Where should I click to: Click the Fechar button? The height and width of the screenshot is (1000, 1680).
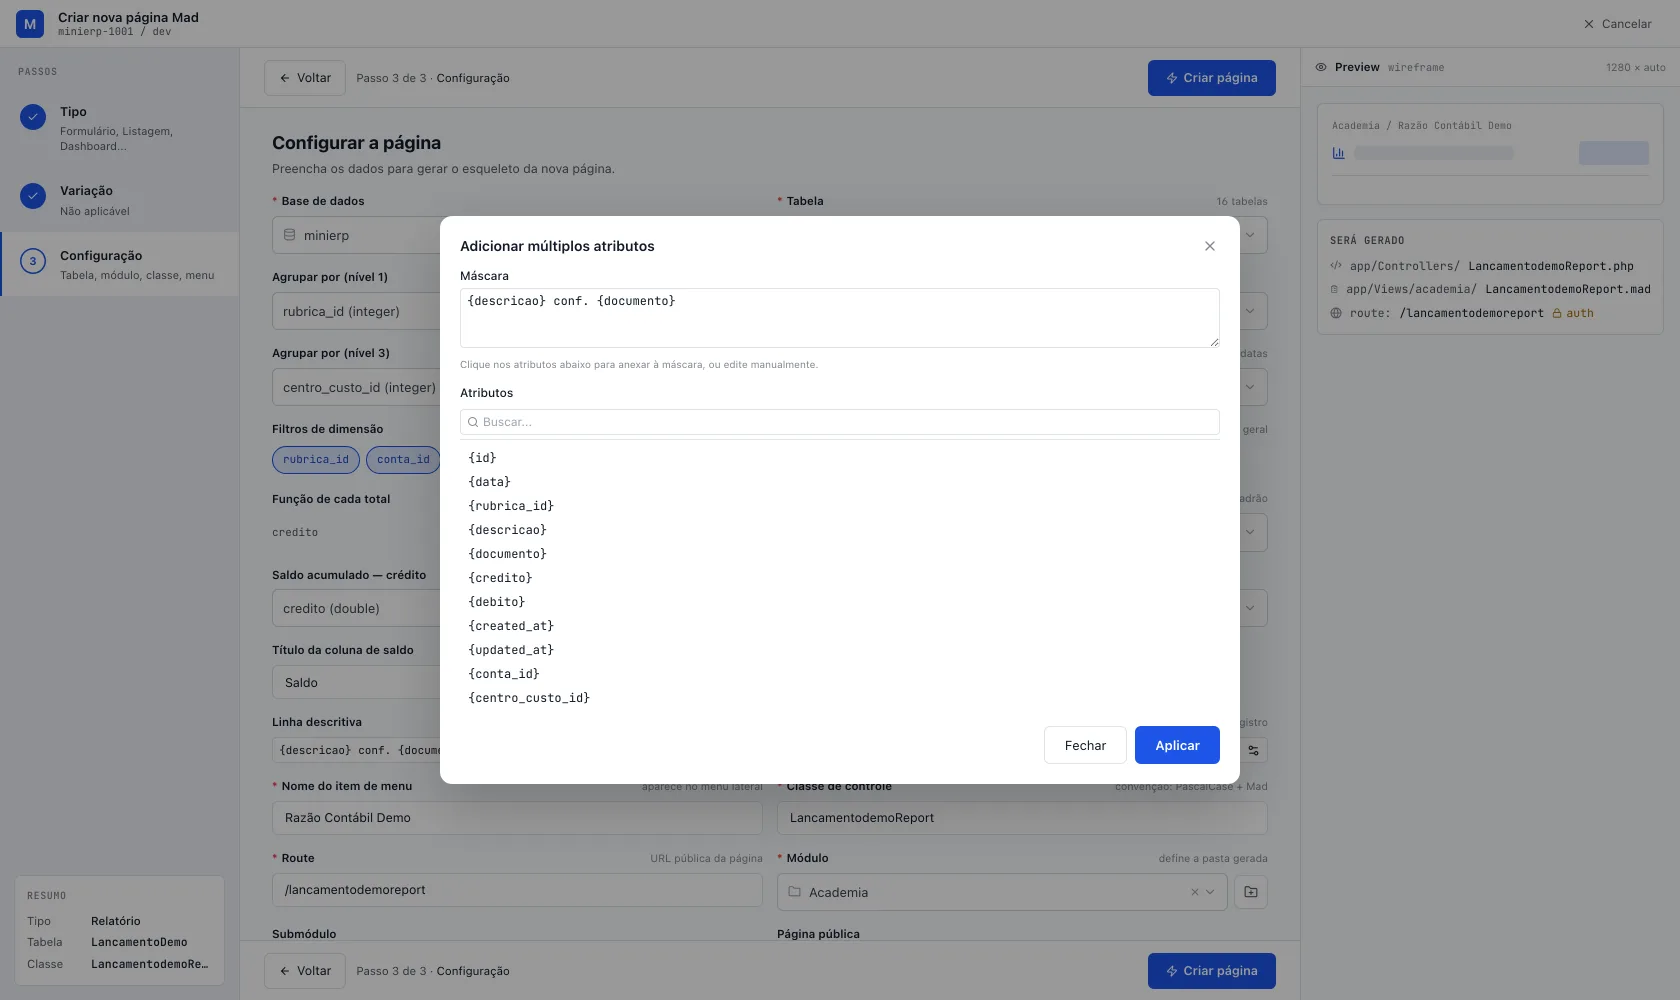[x=1085, y=745]
